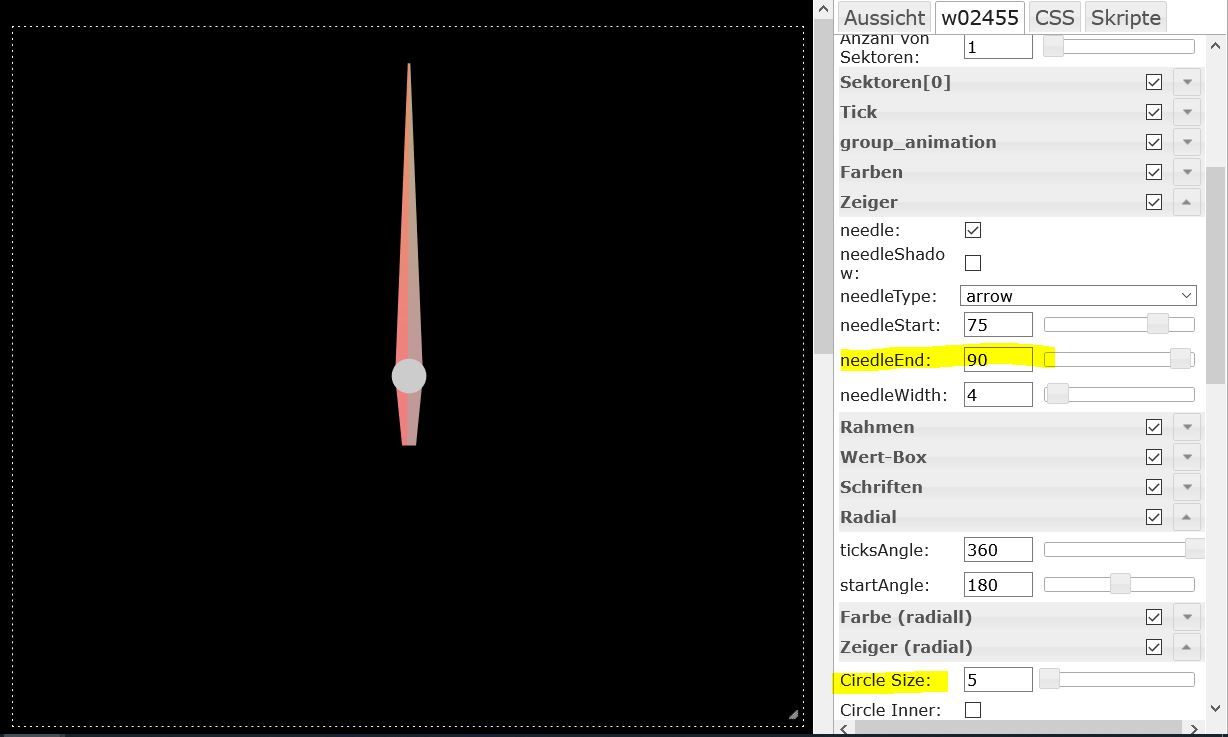This screenshot has height=737, width=1228.
Task: Collapse the Zeiger (radial) section arrow
Action: pyautogui.click(x=1187, y=647)
